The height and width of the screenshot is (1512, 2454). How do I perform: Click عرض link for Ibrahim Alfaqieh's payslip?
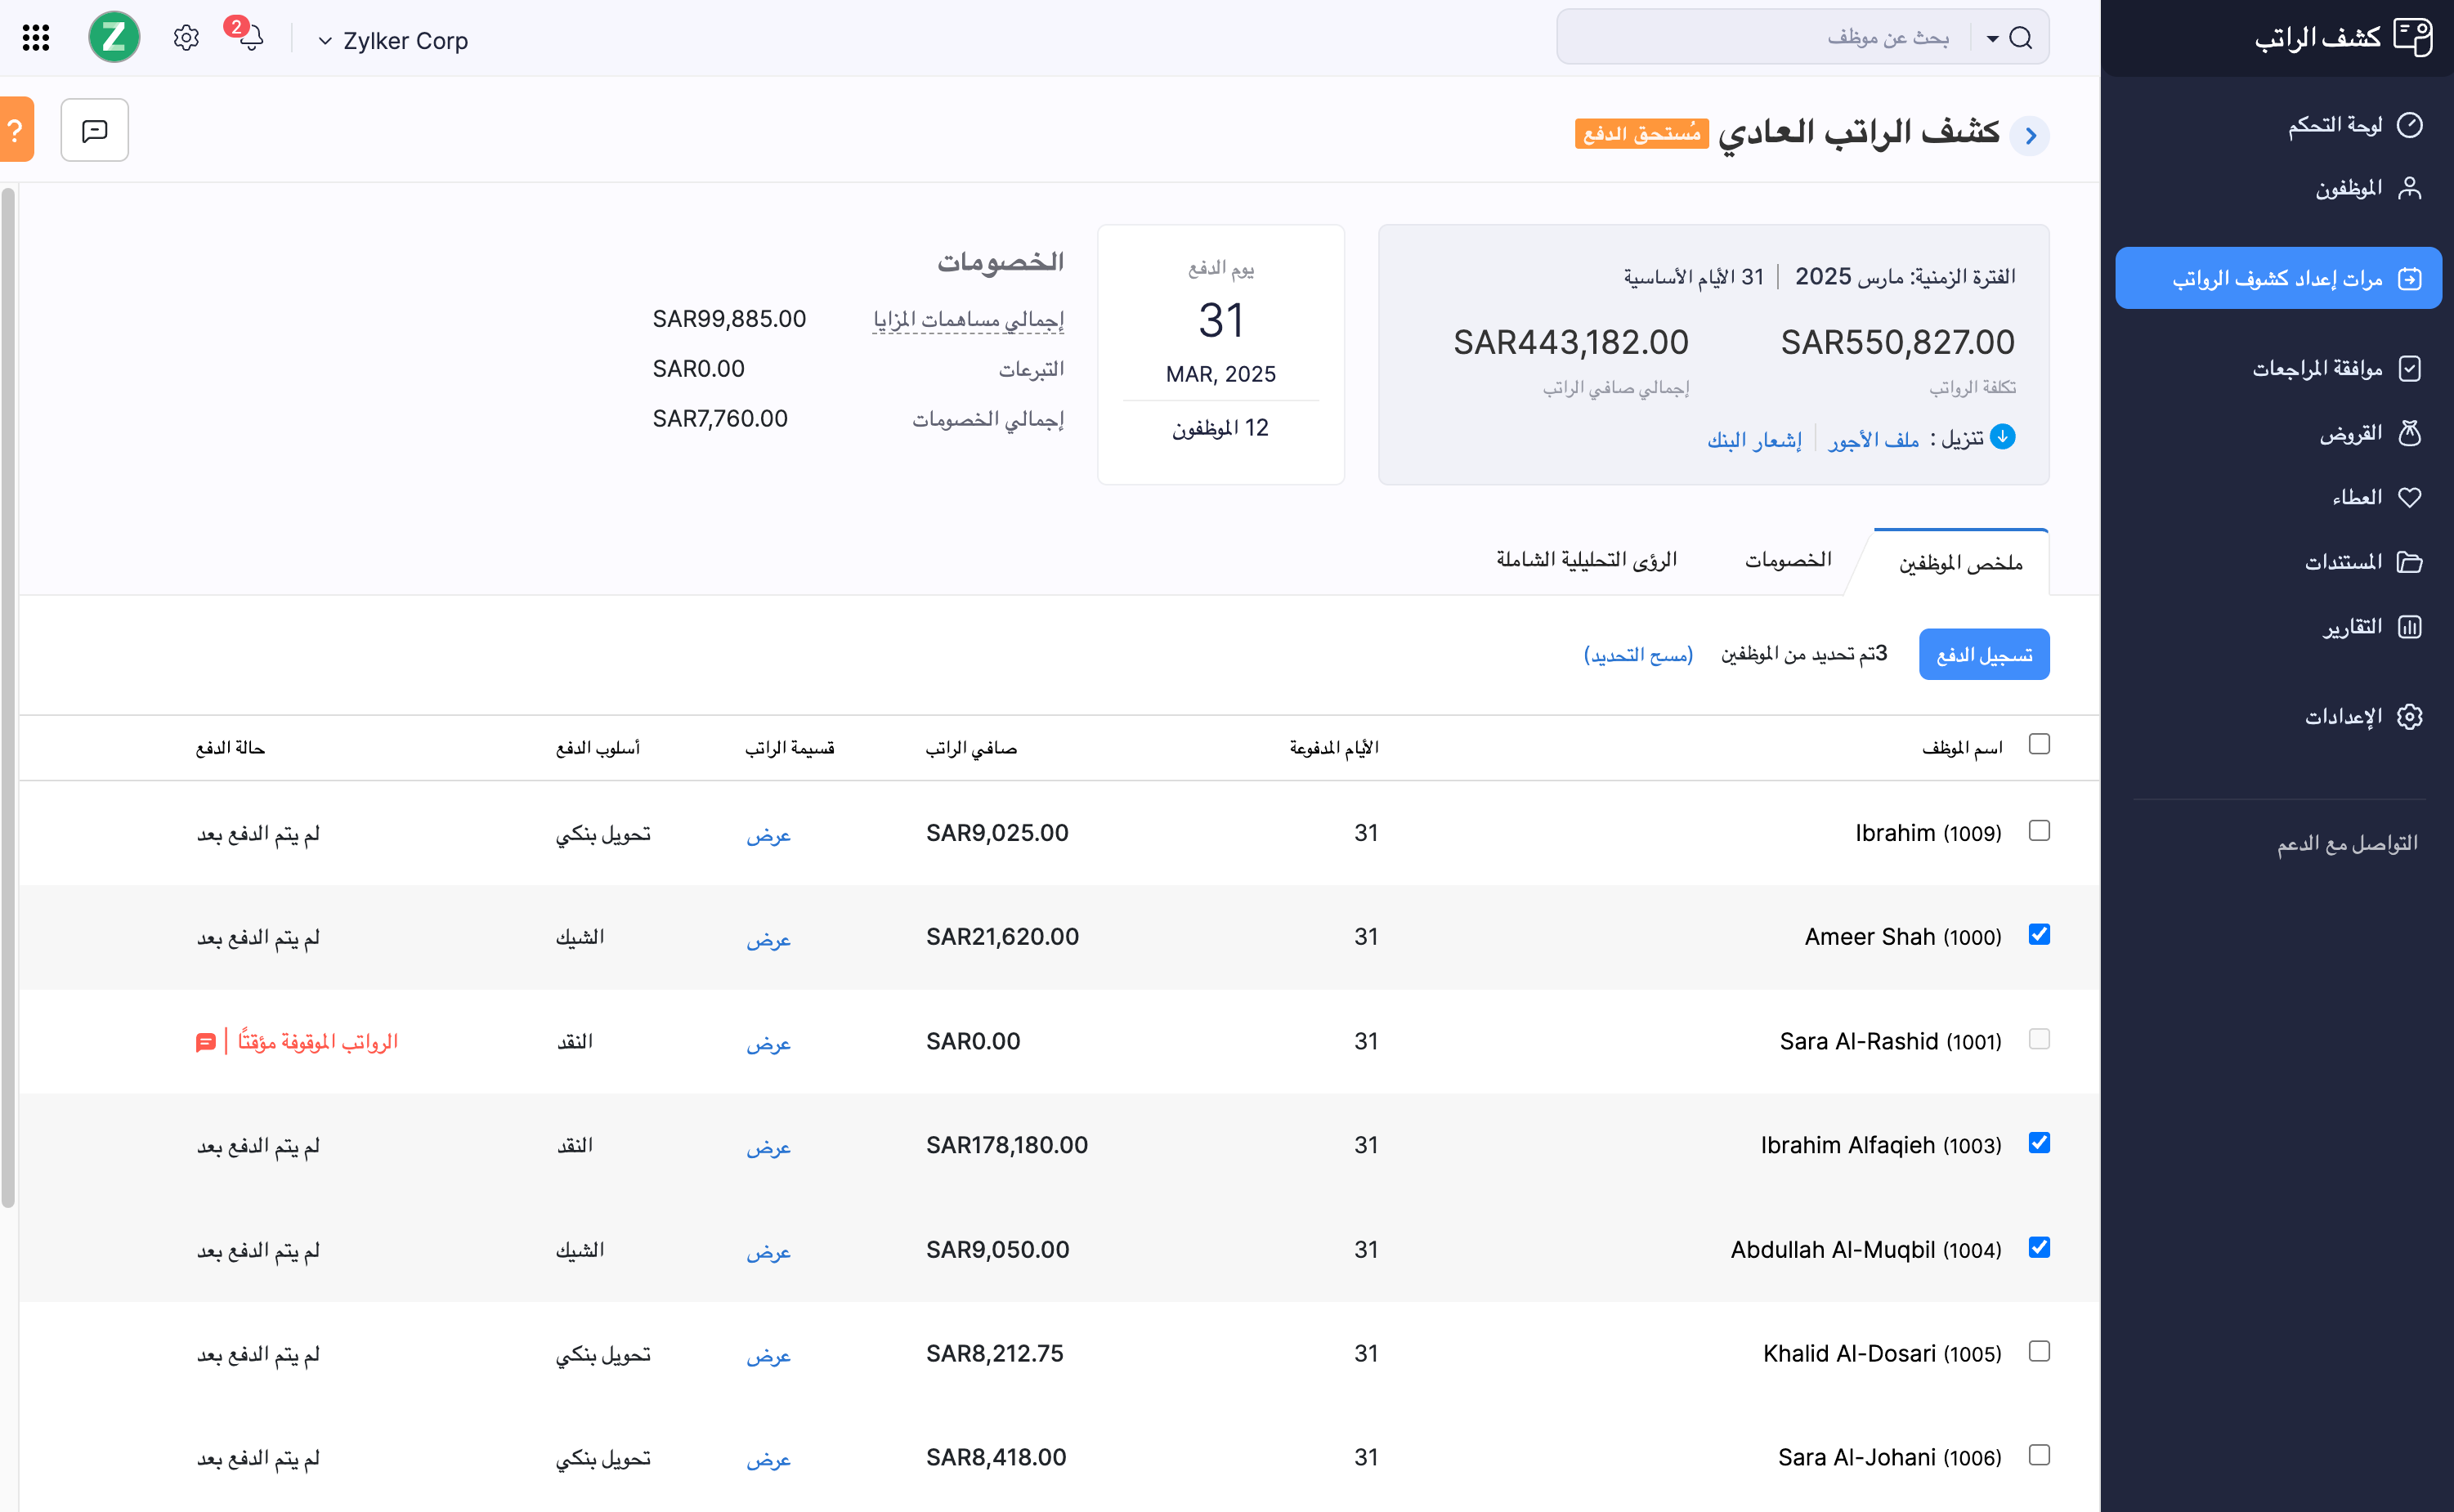(x=768, y=1147)
